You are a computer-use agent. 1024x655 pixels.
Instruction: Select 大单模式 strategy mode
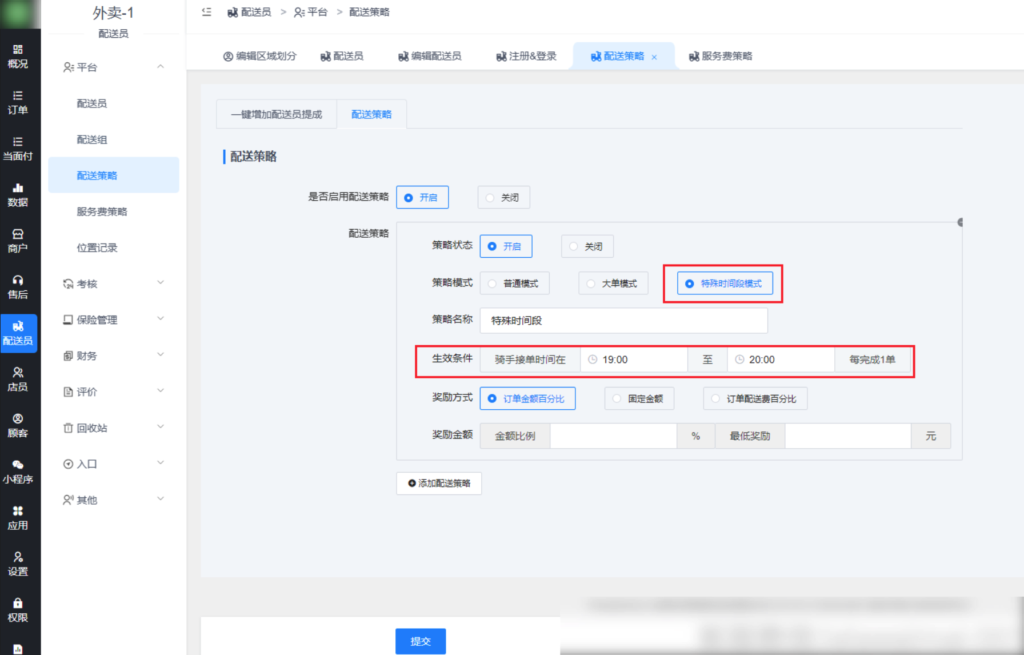[611, 283]
